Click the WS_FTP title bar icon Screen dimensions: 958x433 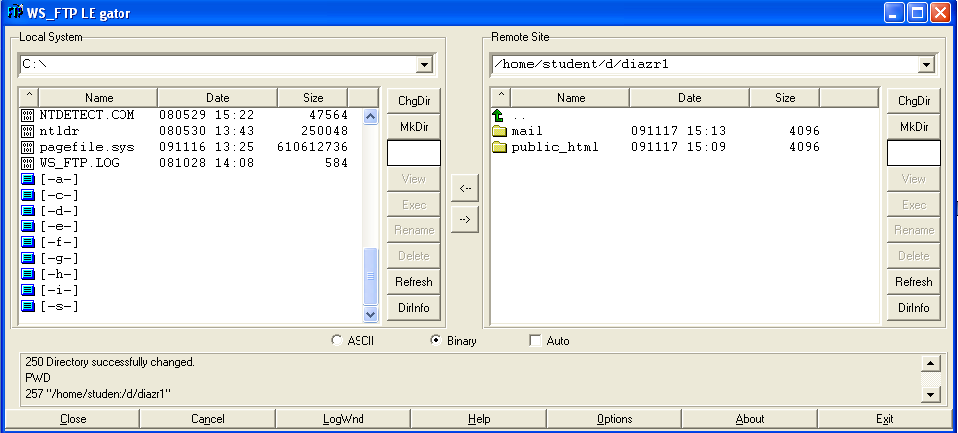click(x=15, y=12)
